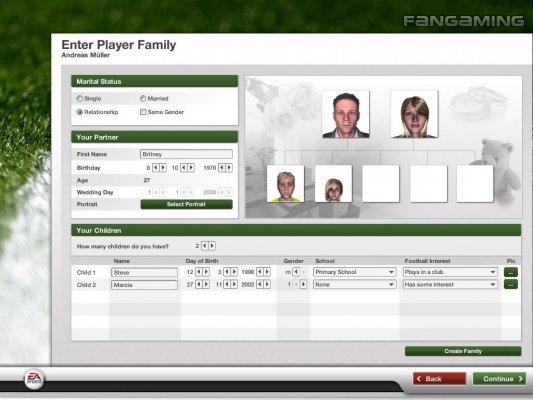Open Child 2 Football Interest dropdown

450,284
